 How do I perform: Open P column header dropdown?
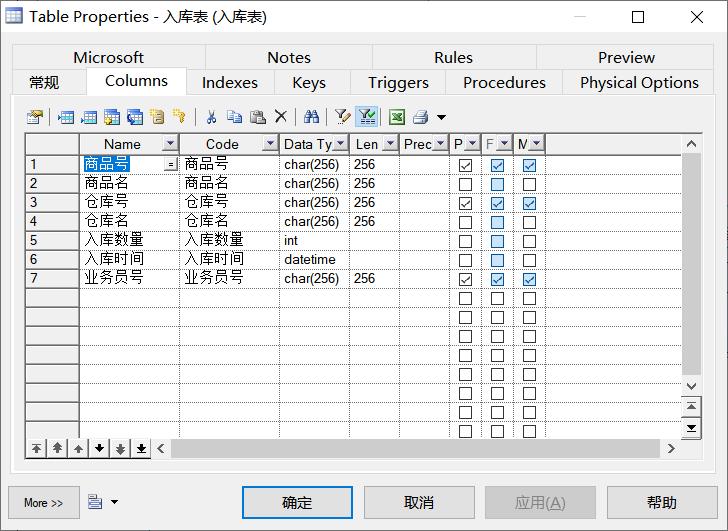[x=473, y=144]
